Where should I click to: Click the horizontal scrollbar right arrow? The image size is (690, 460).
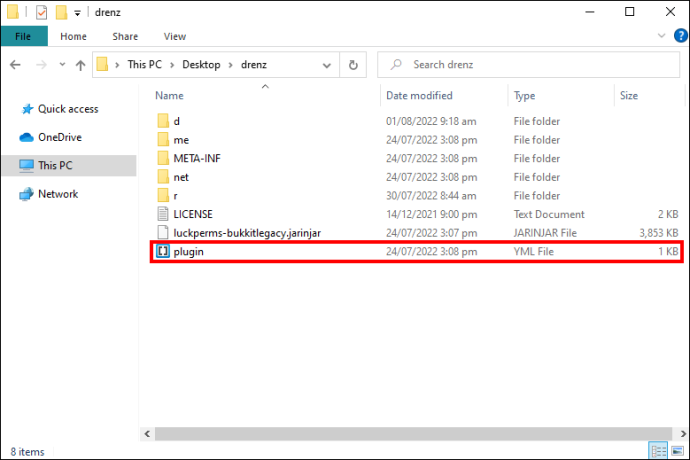pyautogui.click(x=682, y=434)
